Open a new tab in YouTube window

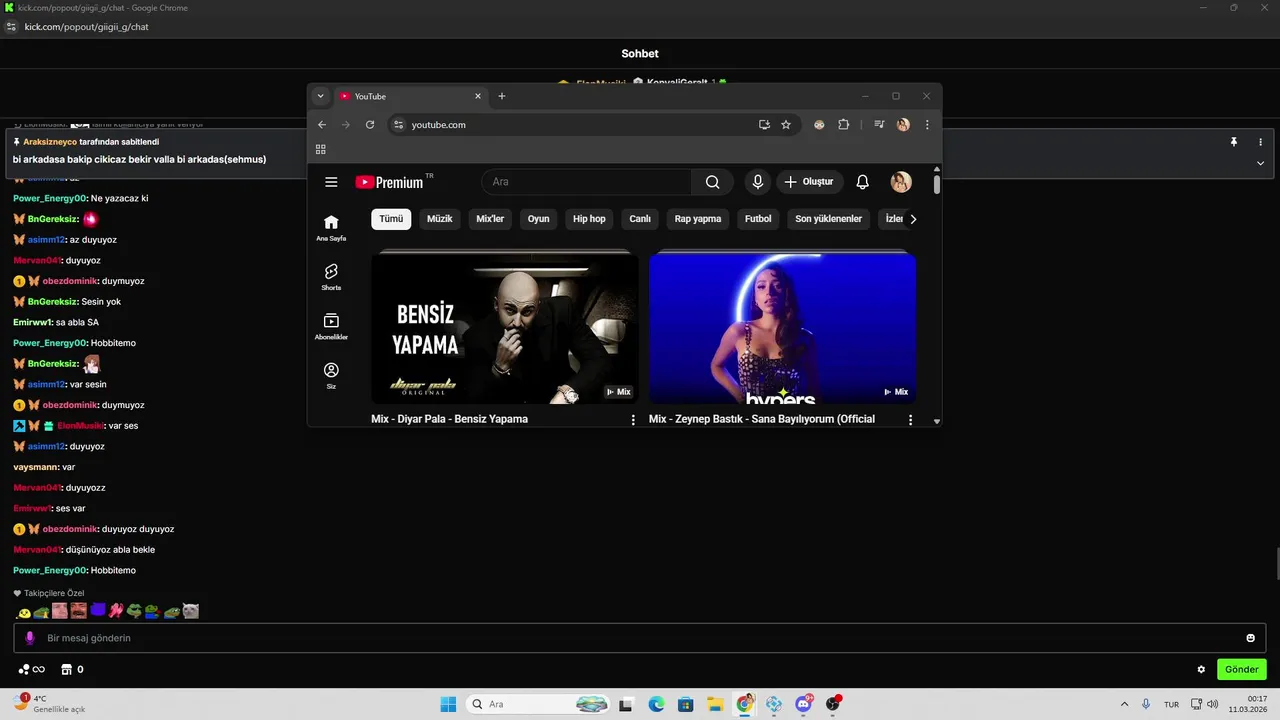click(x=502, y=96)
